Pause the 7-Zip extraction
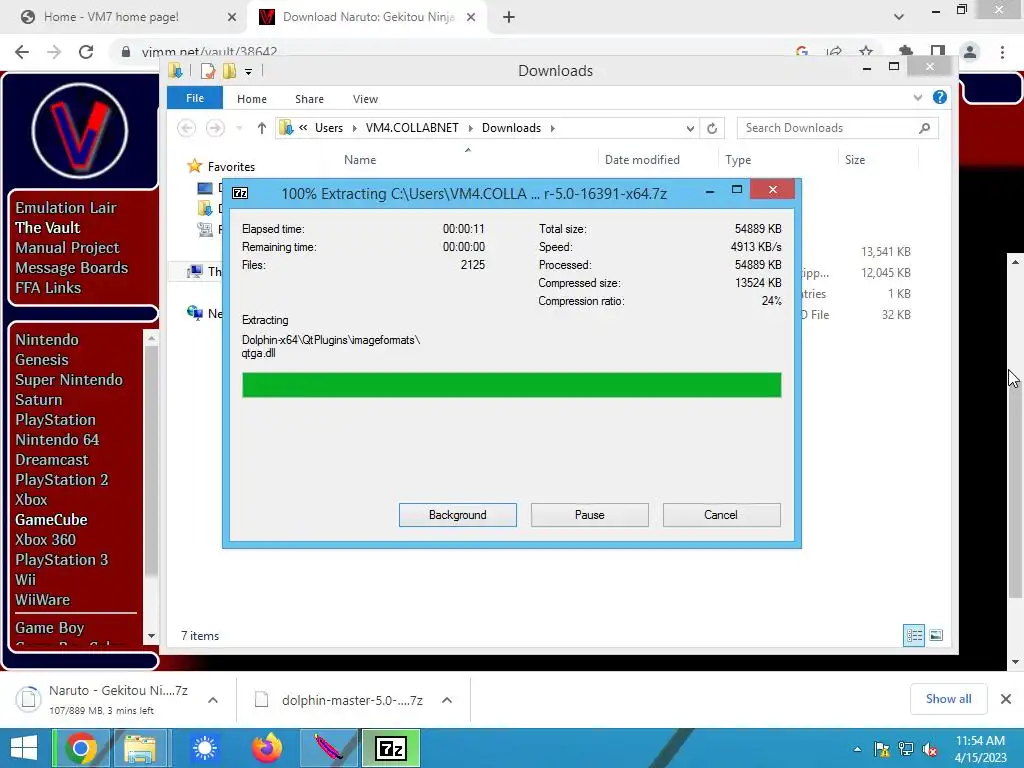Viewport: 1024px width, 768px height. pos(589,515)
